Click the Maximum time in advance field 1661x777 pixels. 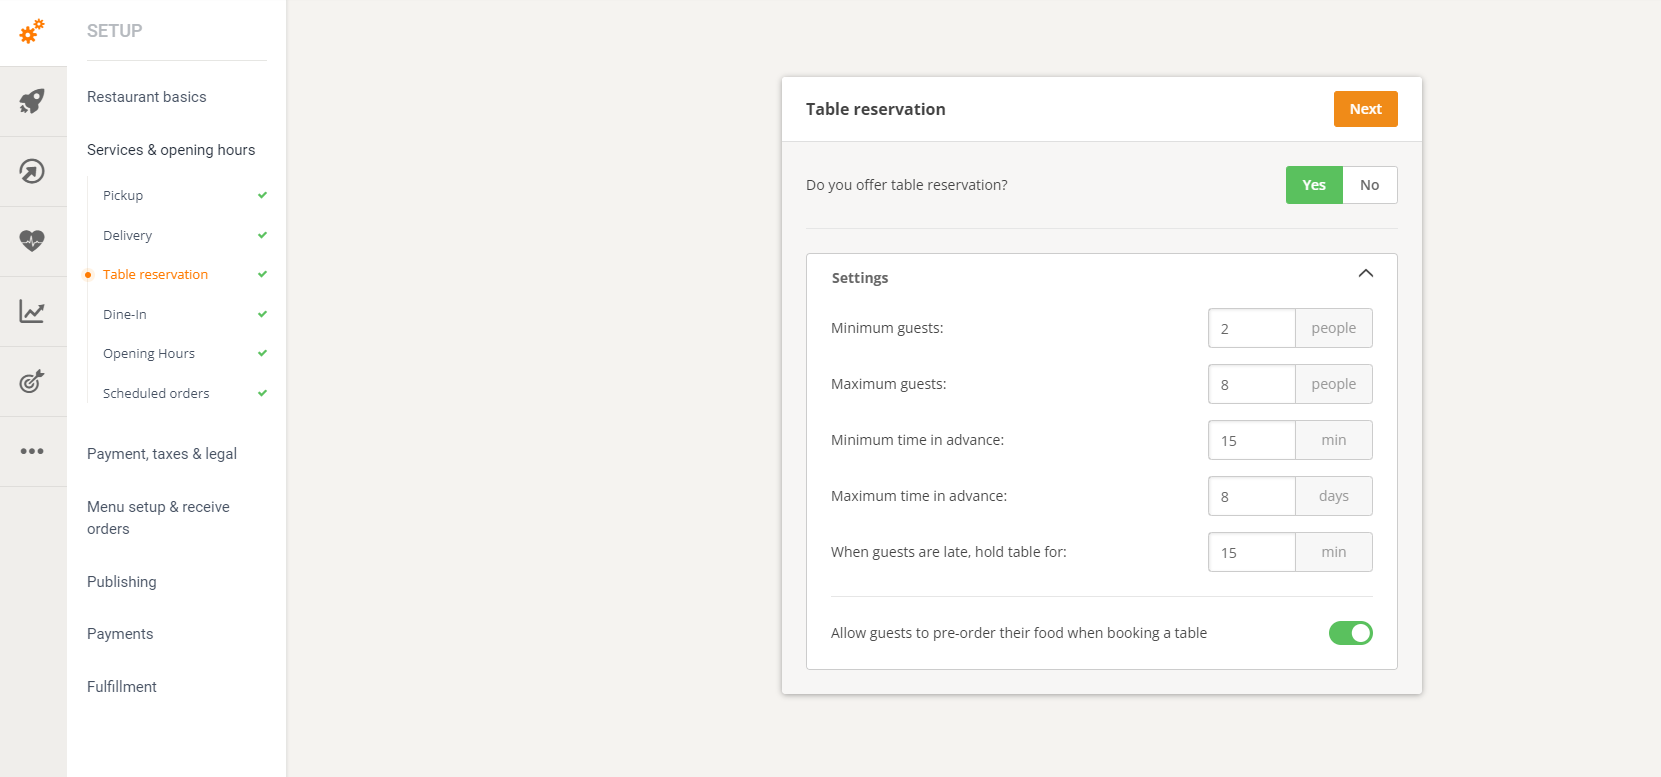click(x=1252, y=496)
